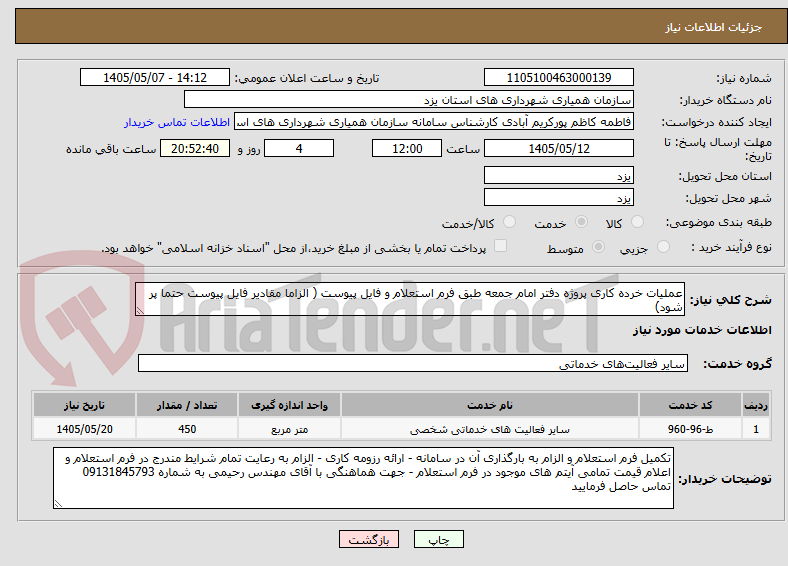Select the متوسط purchase type radio
The width and height of the screenshot is (788, 566).
pyautogui.click(x=598, y=247)
